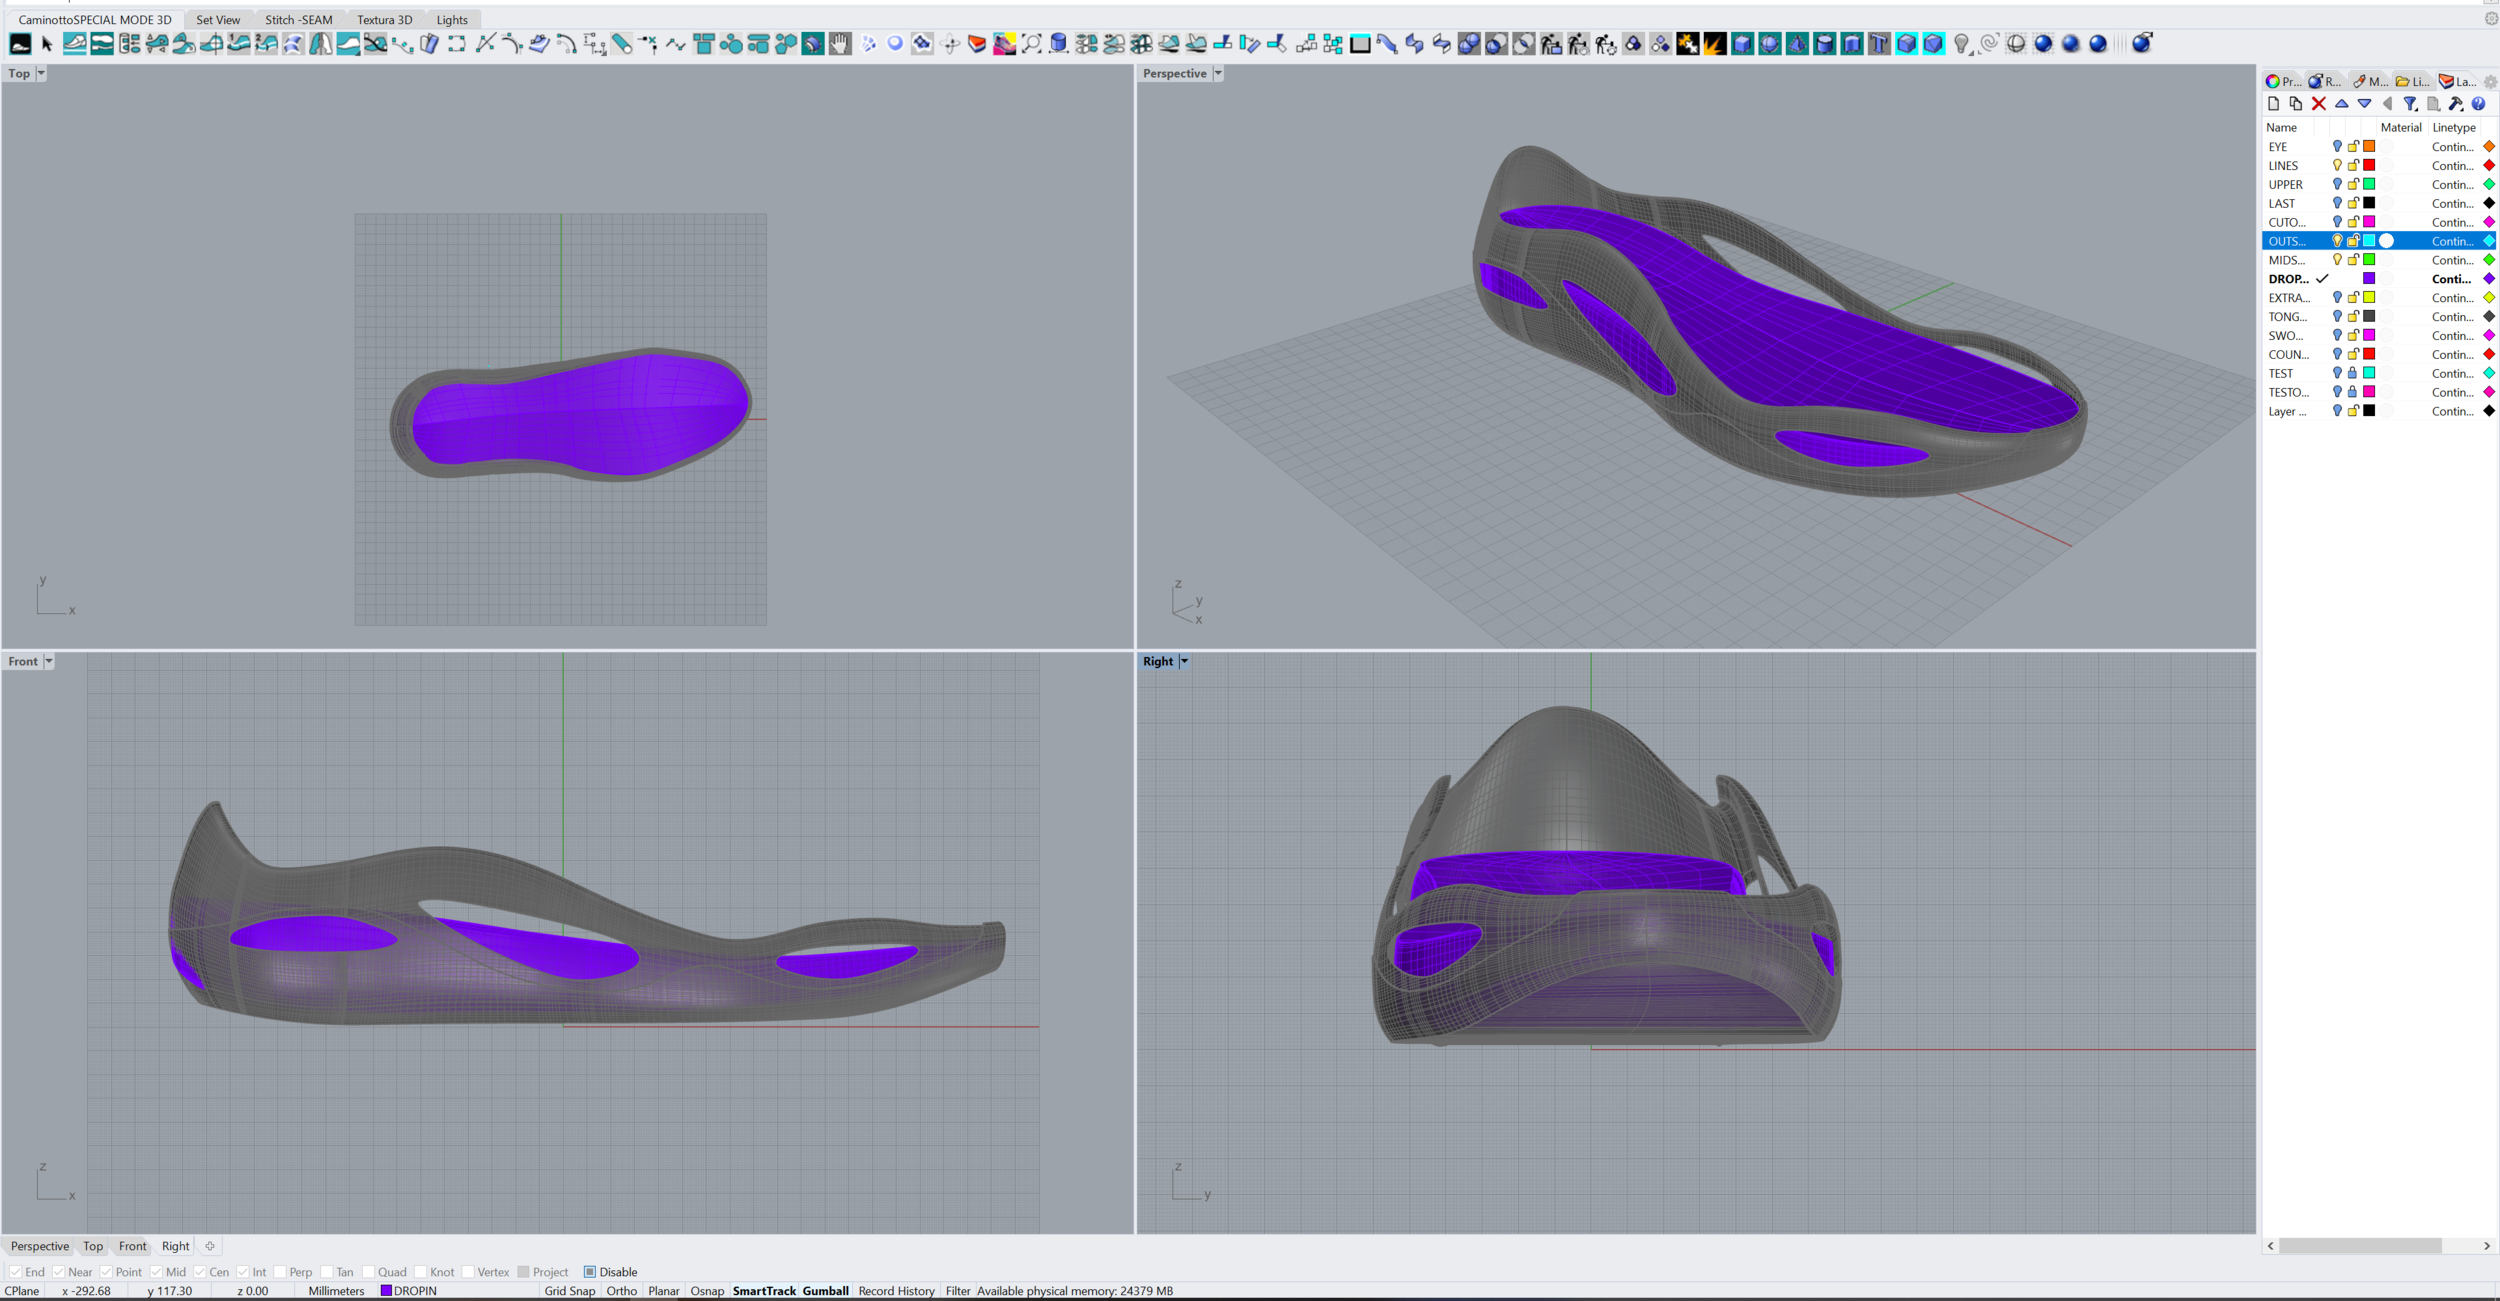Unlock the TEST layer lock icon
This screenshot has width=2500, height=1301.
click(x=2353, y=373)
